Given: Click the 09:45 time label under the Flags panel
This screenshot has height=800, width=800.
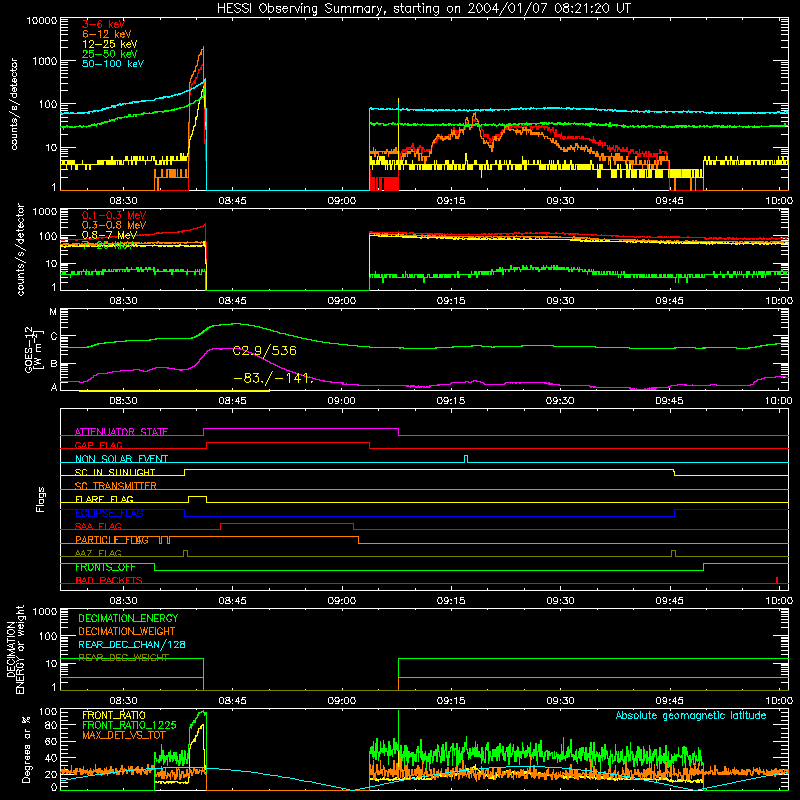Looking at the screenshot, I should [x=669, y=601].
